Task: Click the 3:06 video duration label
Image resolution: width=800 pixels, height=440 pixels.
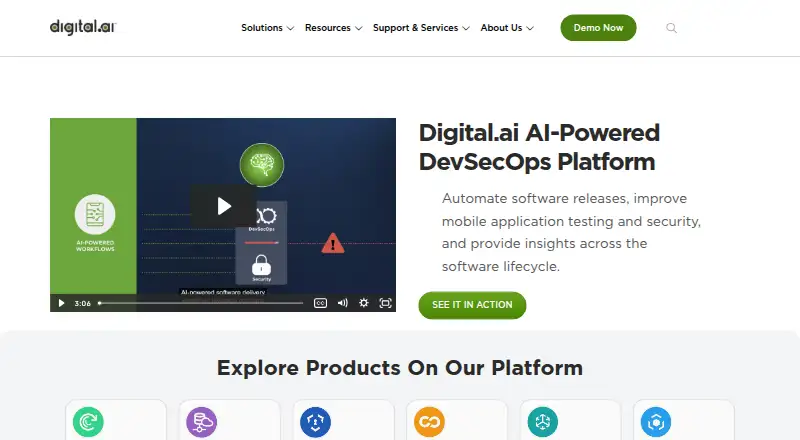Action: click(83, 303)
